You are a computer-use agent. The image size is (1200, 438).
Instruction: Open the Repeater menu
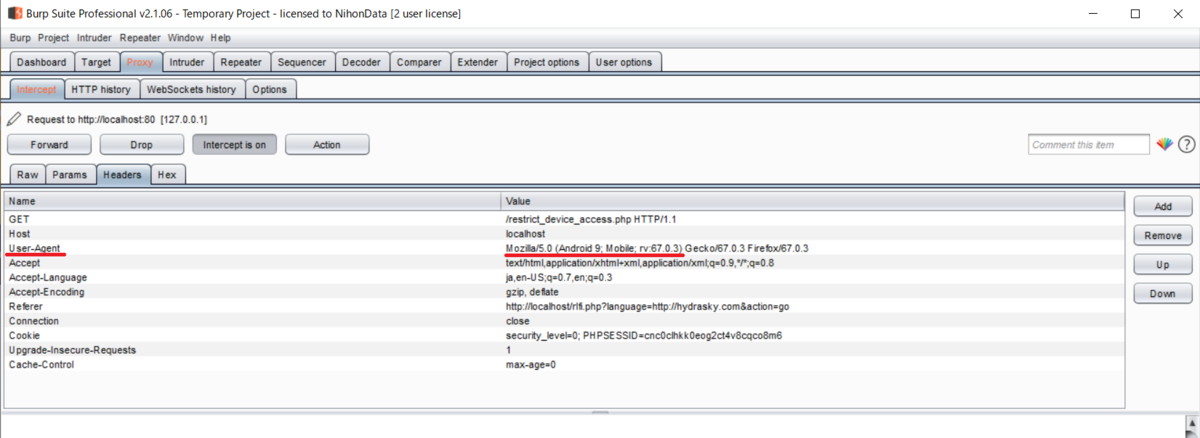140,38
